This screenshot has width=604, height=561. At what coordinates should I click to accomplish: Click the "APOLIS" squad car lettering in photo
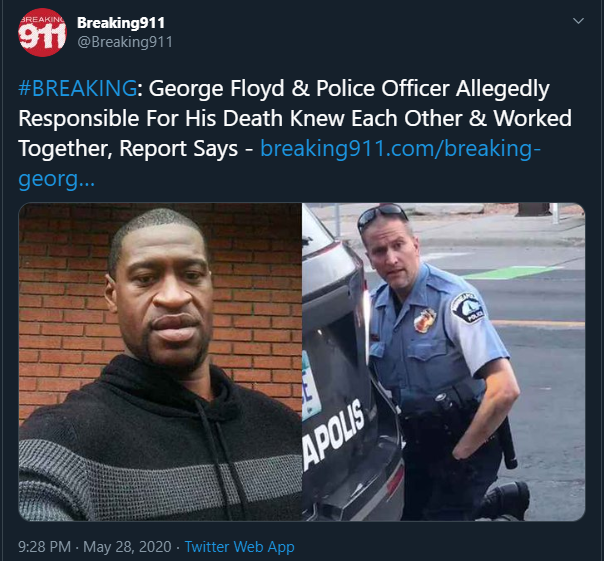[333, 436]
